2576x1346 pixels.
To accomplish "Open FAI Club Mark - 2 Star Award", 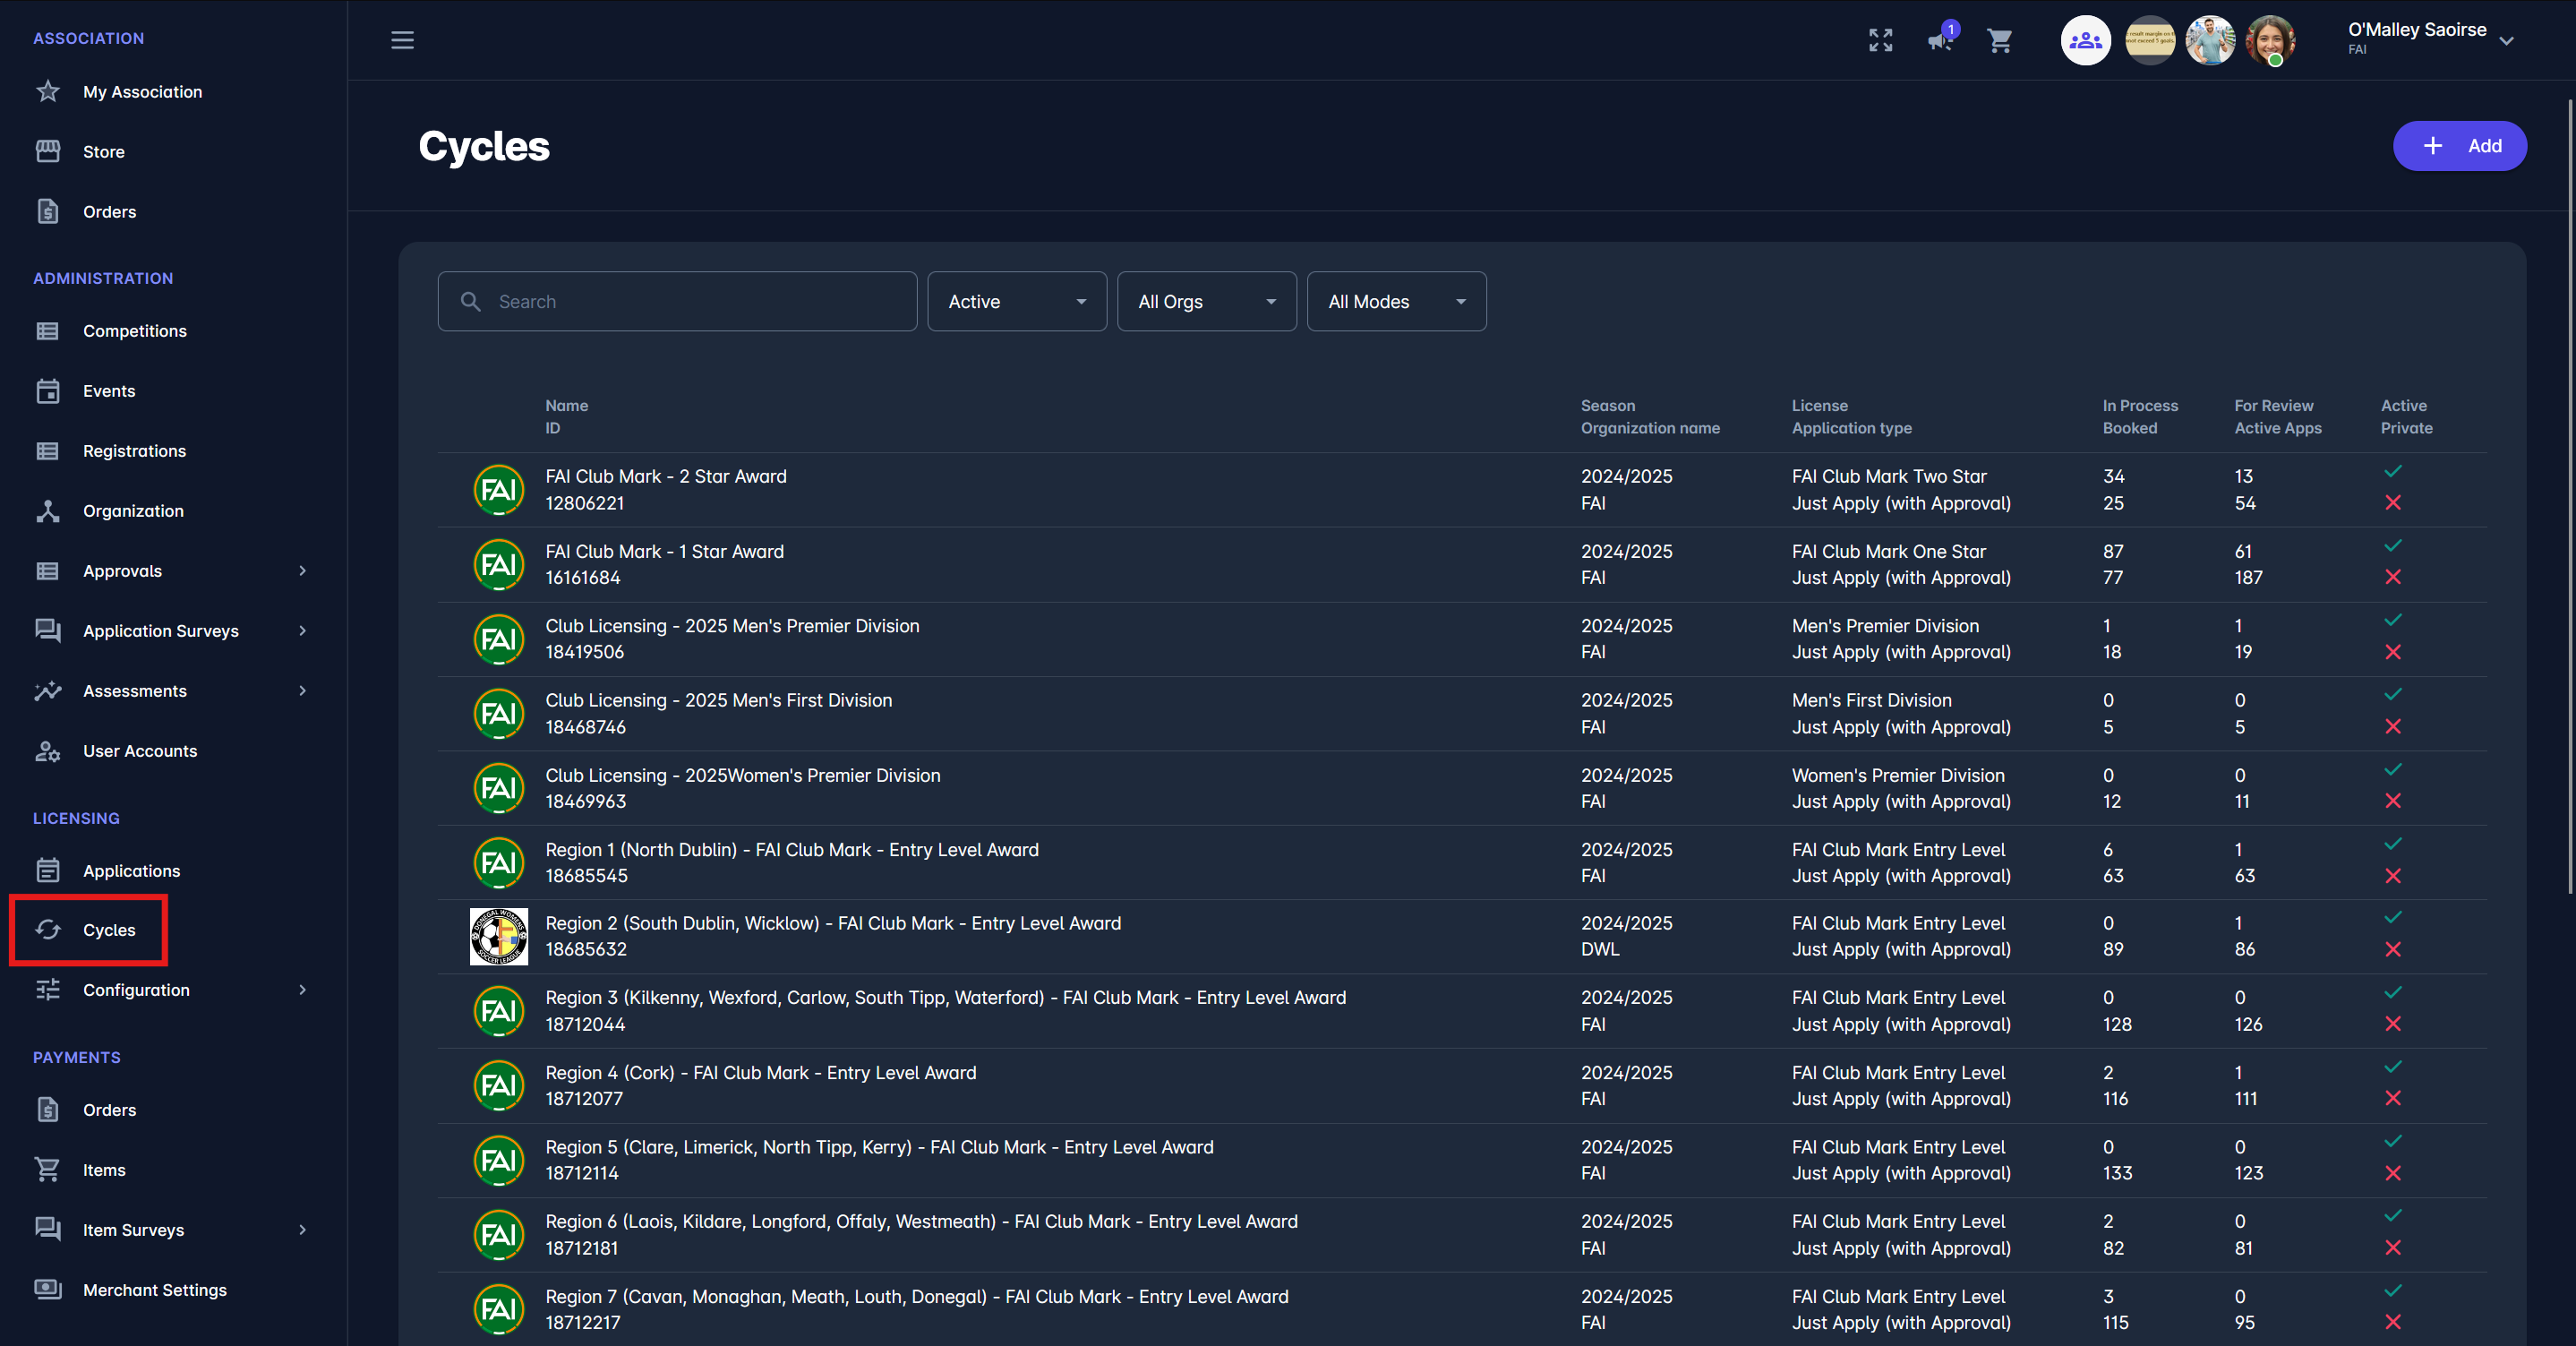I will 665,477.
